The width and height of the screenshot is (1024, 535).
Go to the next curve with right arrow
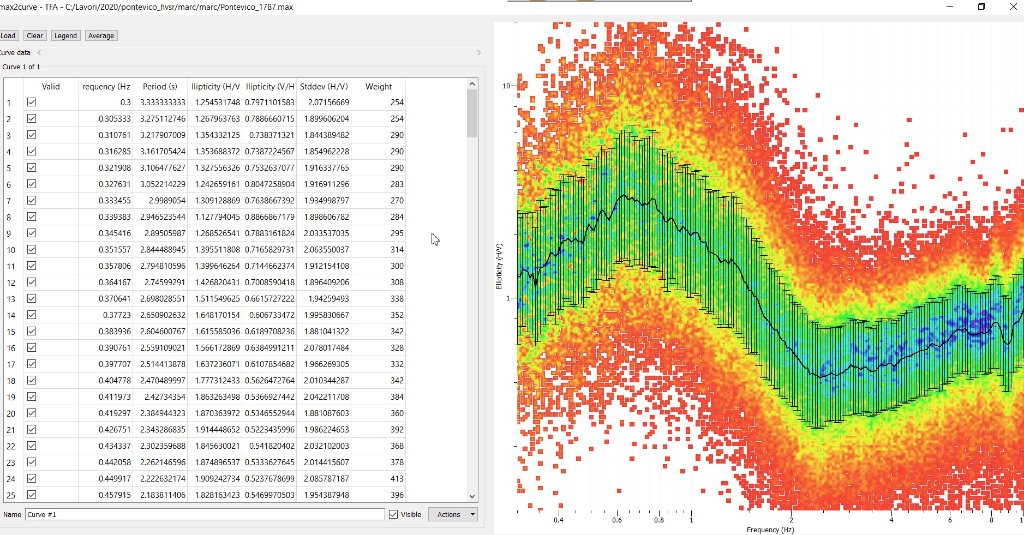pyautogui.click(x=479, y=52)
